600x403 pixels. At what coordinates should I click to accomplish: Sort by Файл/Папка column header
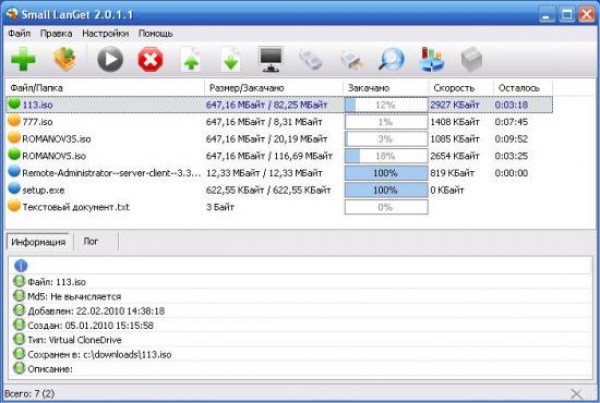pyautogui.click(x=105, y=88)
